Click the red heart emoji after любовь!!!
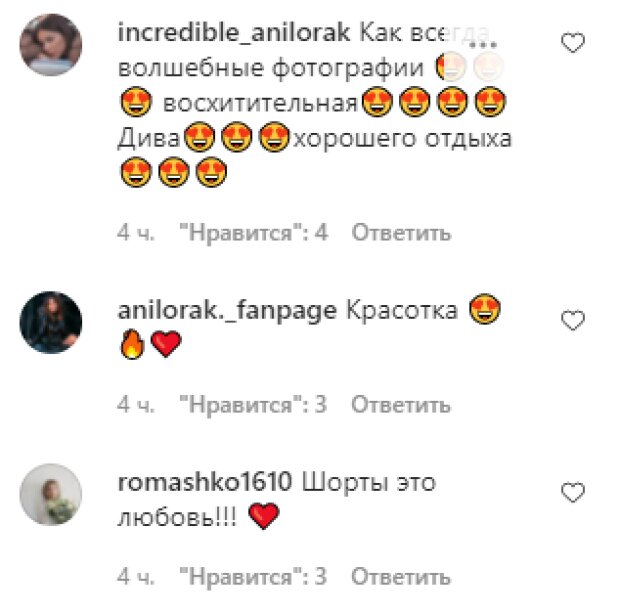620x614 pixels. (x=264, y=516)
